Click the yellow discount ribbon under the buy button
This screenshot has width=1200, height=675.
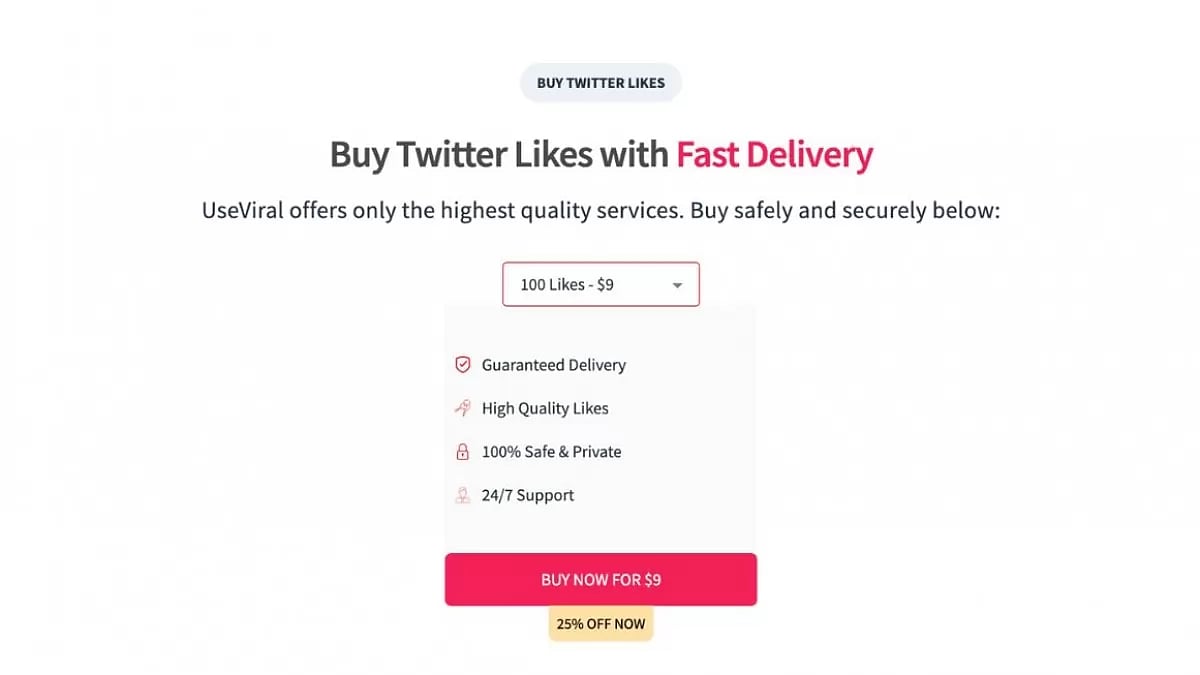[x=600, y=623]
